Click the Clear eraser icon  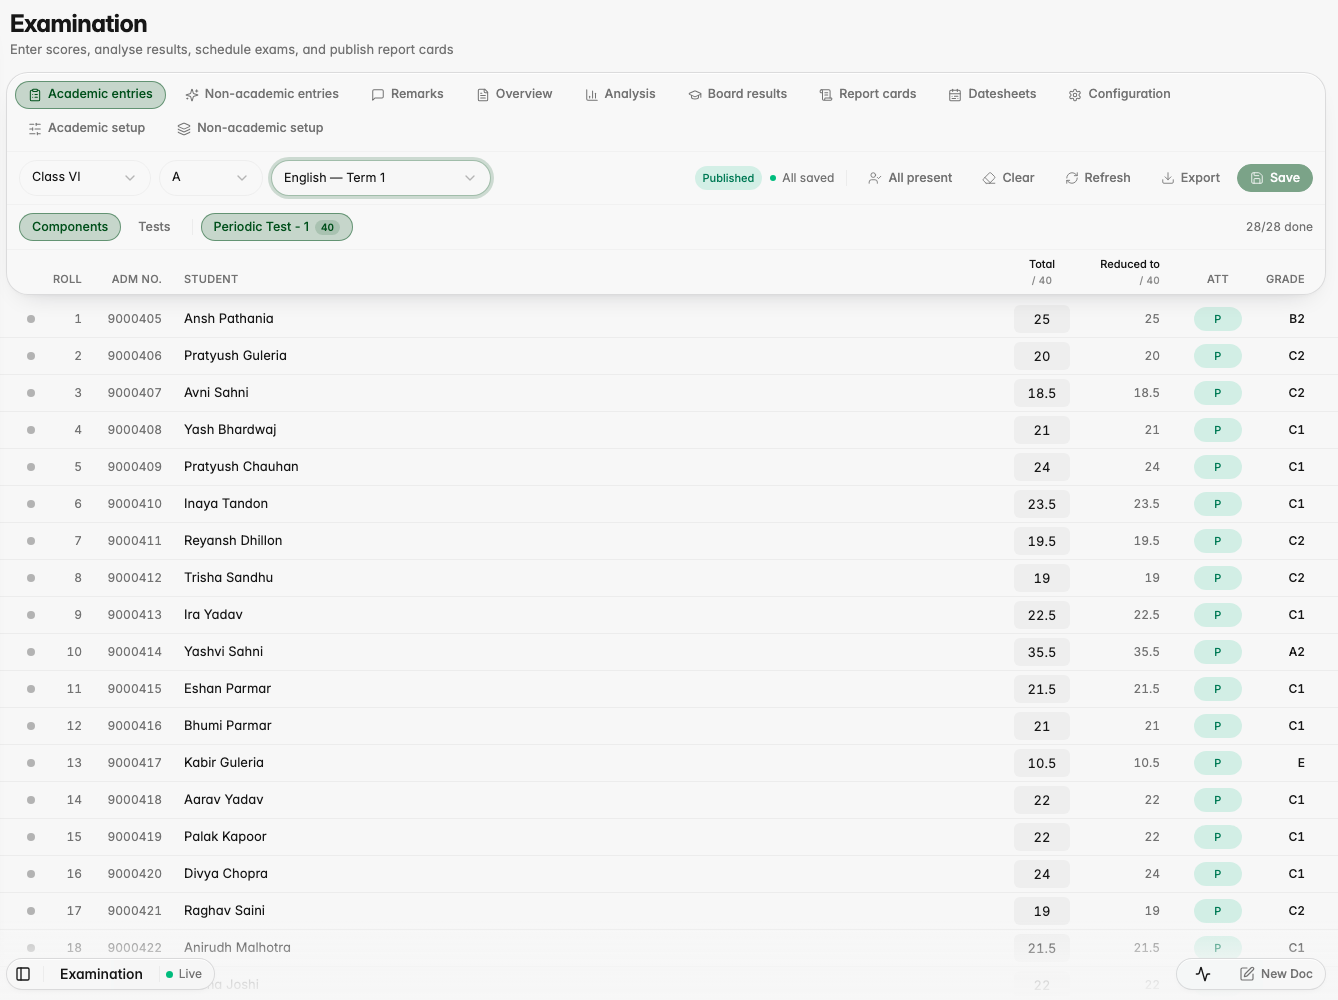(x=989, y=178)
